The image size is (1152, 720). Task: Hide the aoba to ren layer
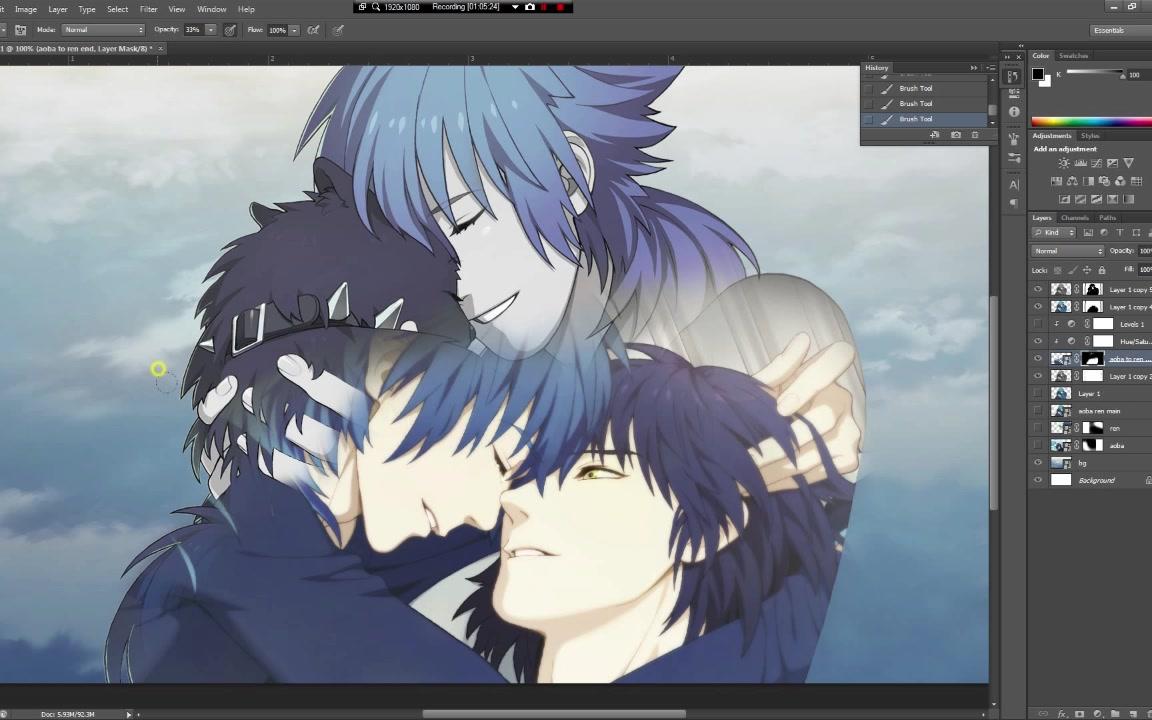point(1038,359)
